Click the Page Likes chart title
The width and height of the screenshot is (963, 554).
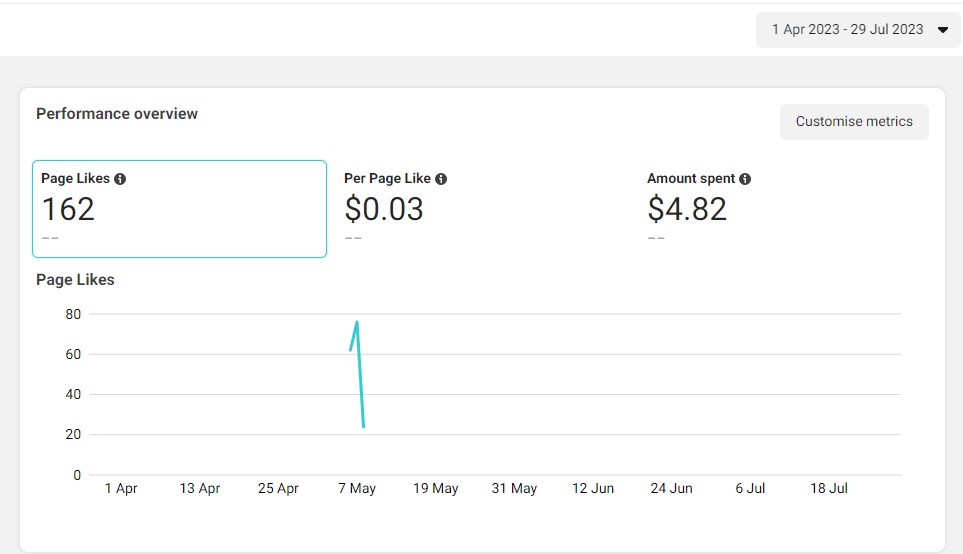tap(75, 279)
